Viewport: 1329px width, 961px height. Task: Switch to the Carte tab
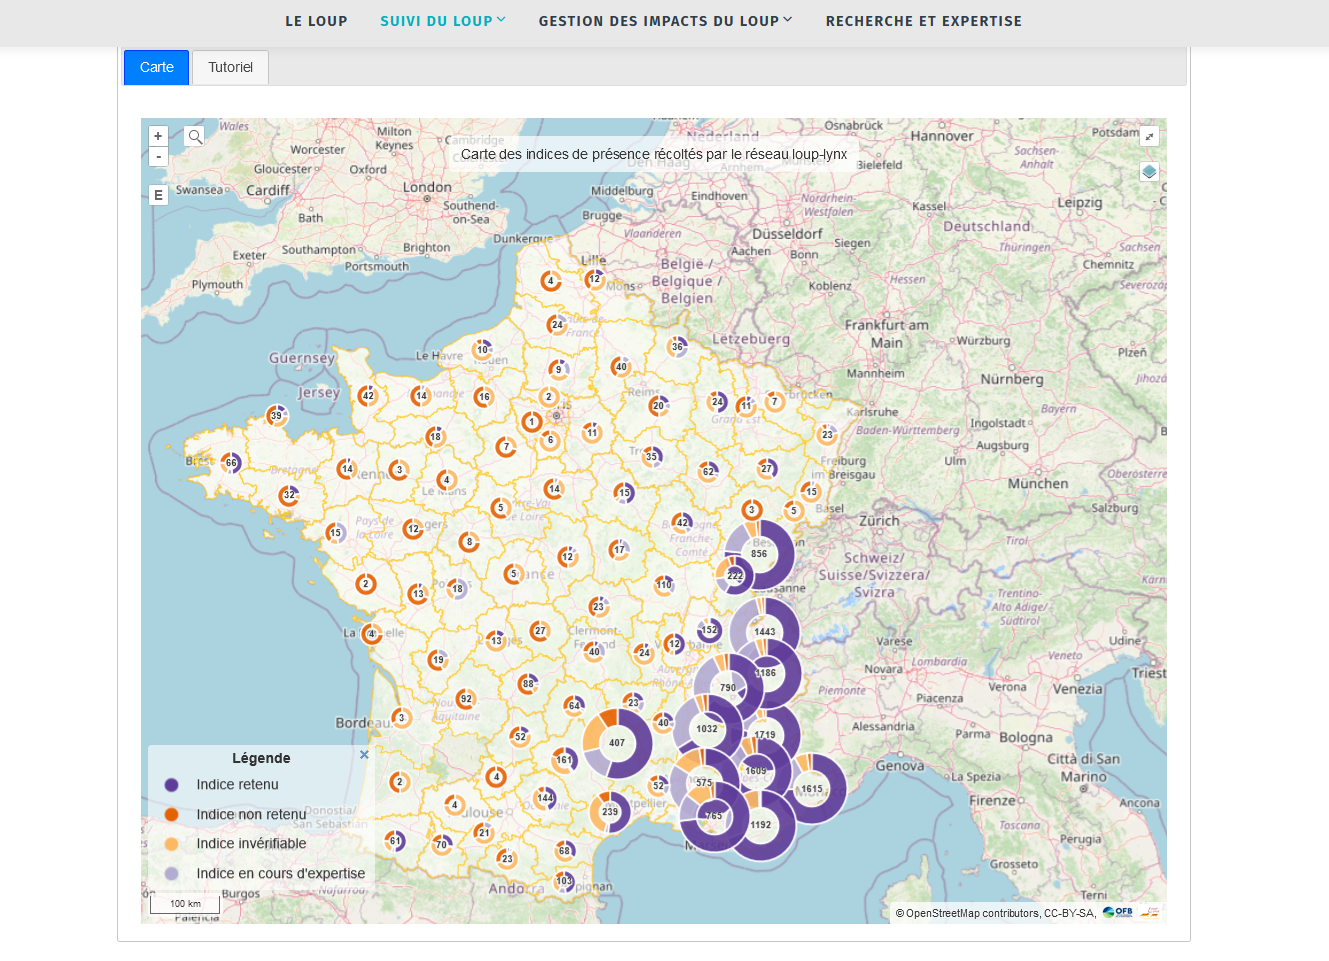157,67
